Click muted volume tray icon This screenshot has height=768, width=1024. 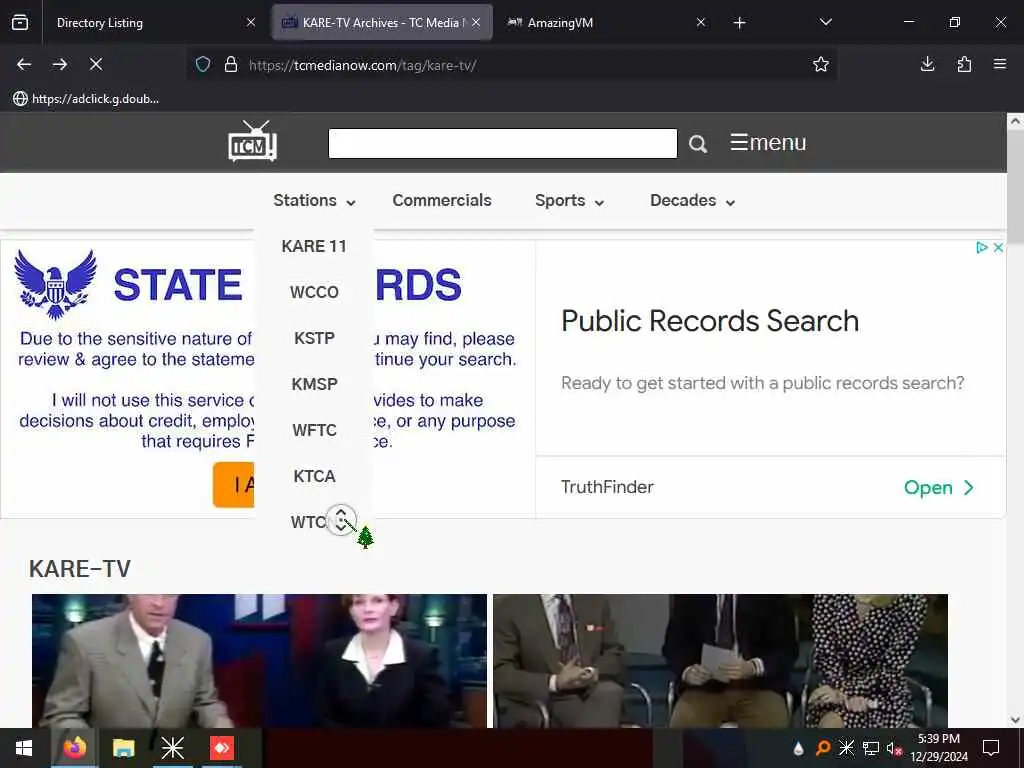point(894,748)
